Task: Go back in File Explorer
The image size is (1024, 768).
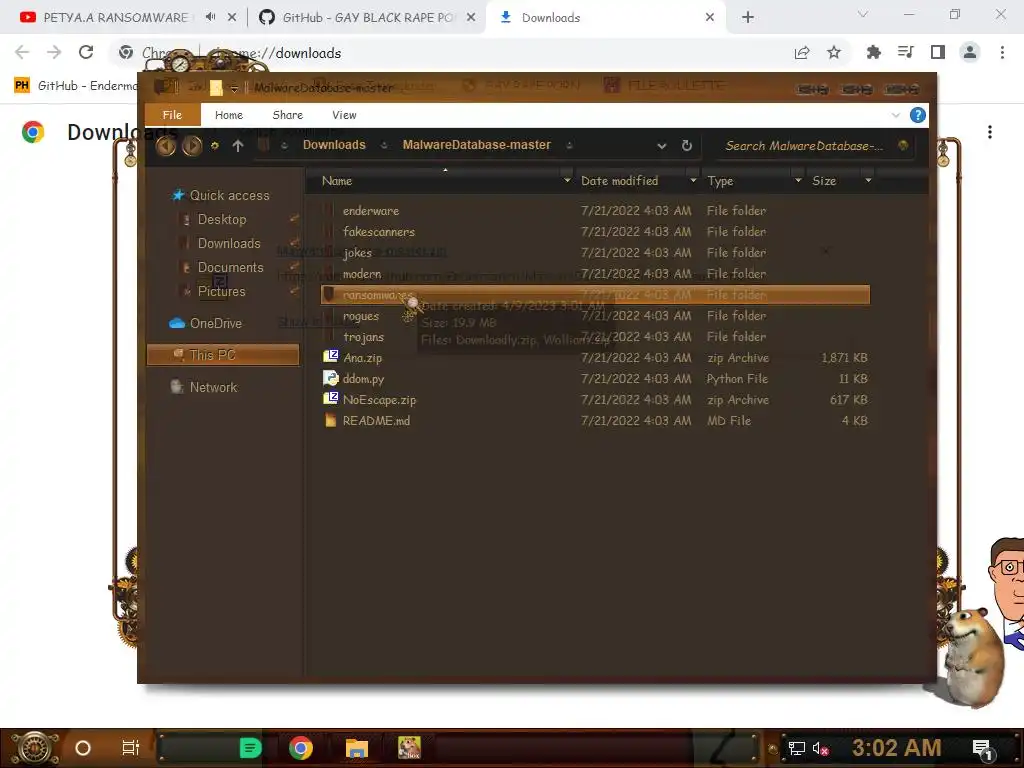Action: tap(166, 146)
